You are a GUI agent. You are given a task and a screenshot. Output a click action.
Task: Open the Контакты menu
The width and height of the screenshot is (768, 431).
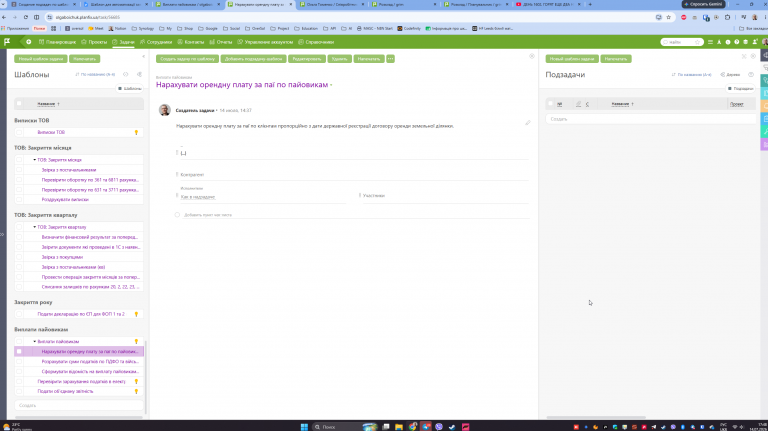click(x=191, y=42)
